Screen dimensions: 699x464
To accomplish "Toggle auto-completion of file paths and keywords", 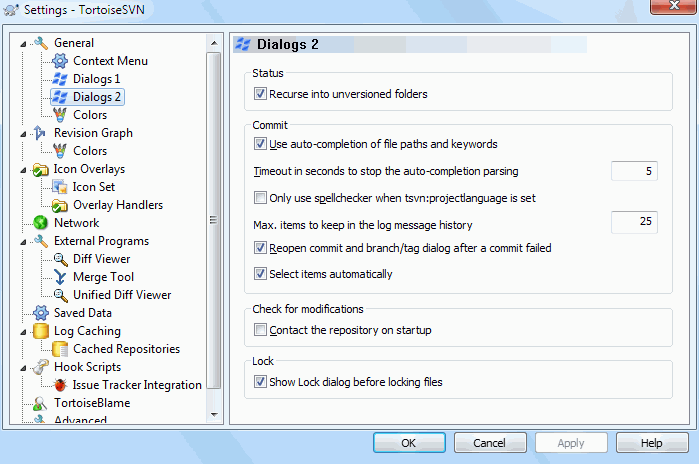I will point(260,144).
